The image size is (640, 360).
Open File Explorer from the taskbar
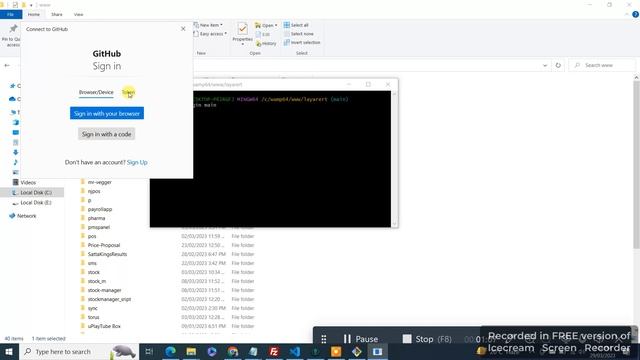pyautogui.click(x=191, y=351)
